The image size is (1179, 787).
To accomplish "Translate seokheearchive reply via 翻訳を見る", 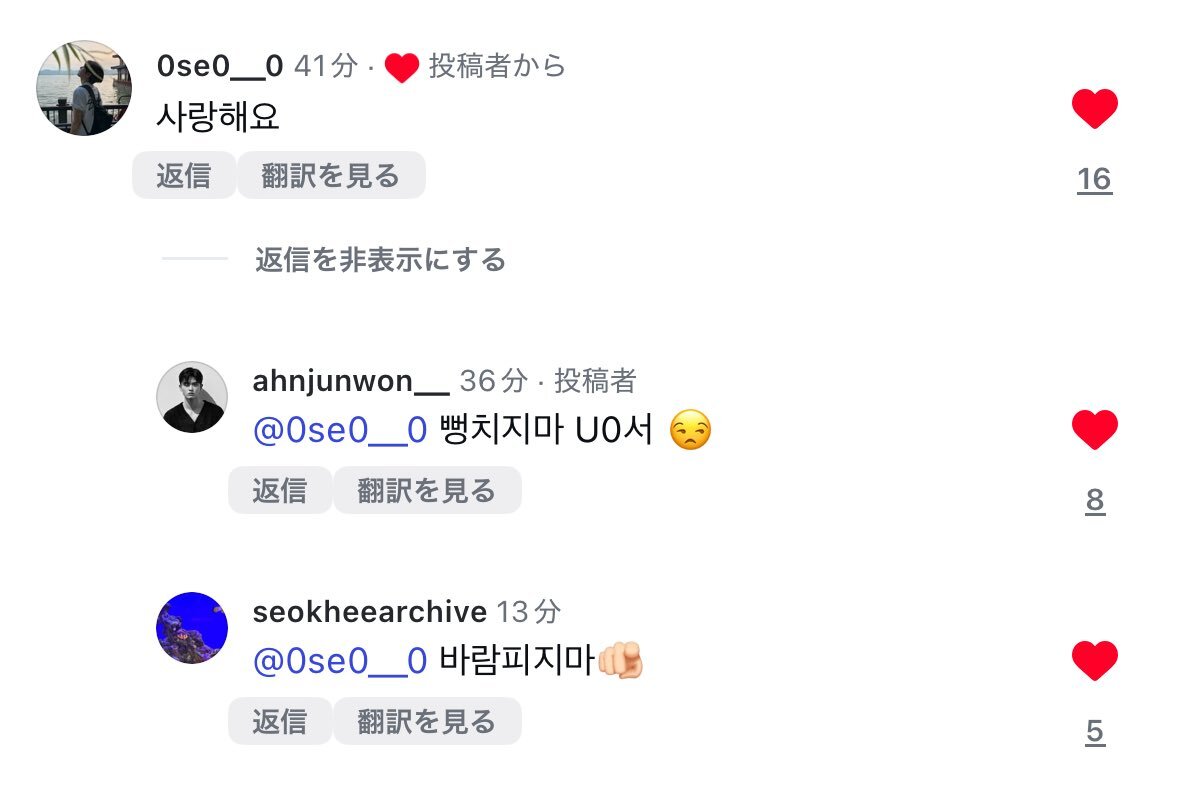I will [427, 721].
